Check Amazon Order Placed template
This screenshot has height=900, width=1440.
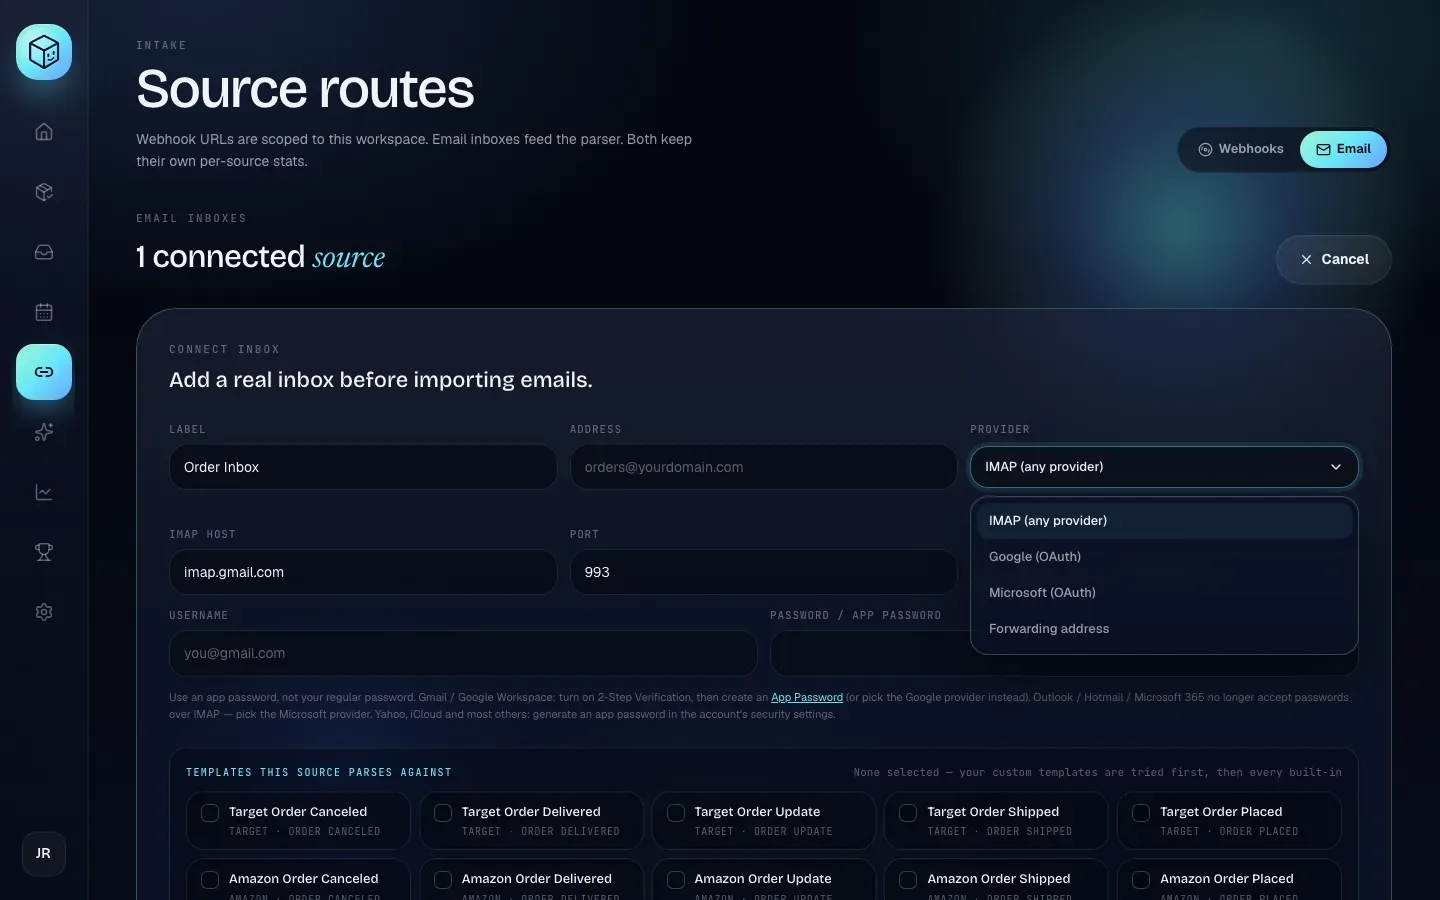click(1141, 880)
